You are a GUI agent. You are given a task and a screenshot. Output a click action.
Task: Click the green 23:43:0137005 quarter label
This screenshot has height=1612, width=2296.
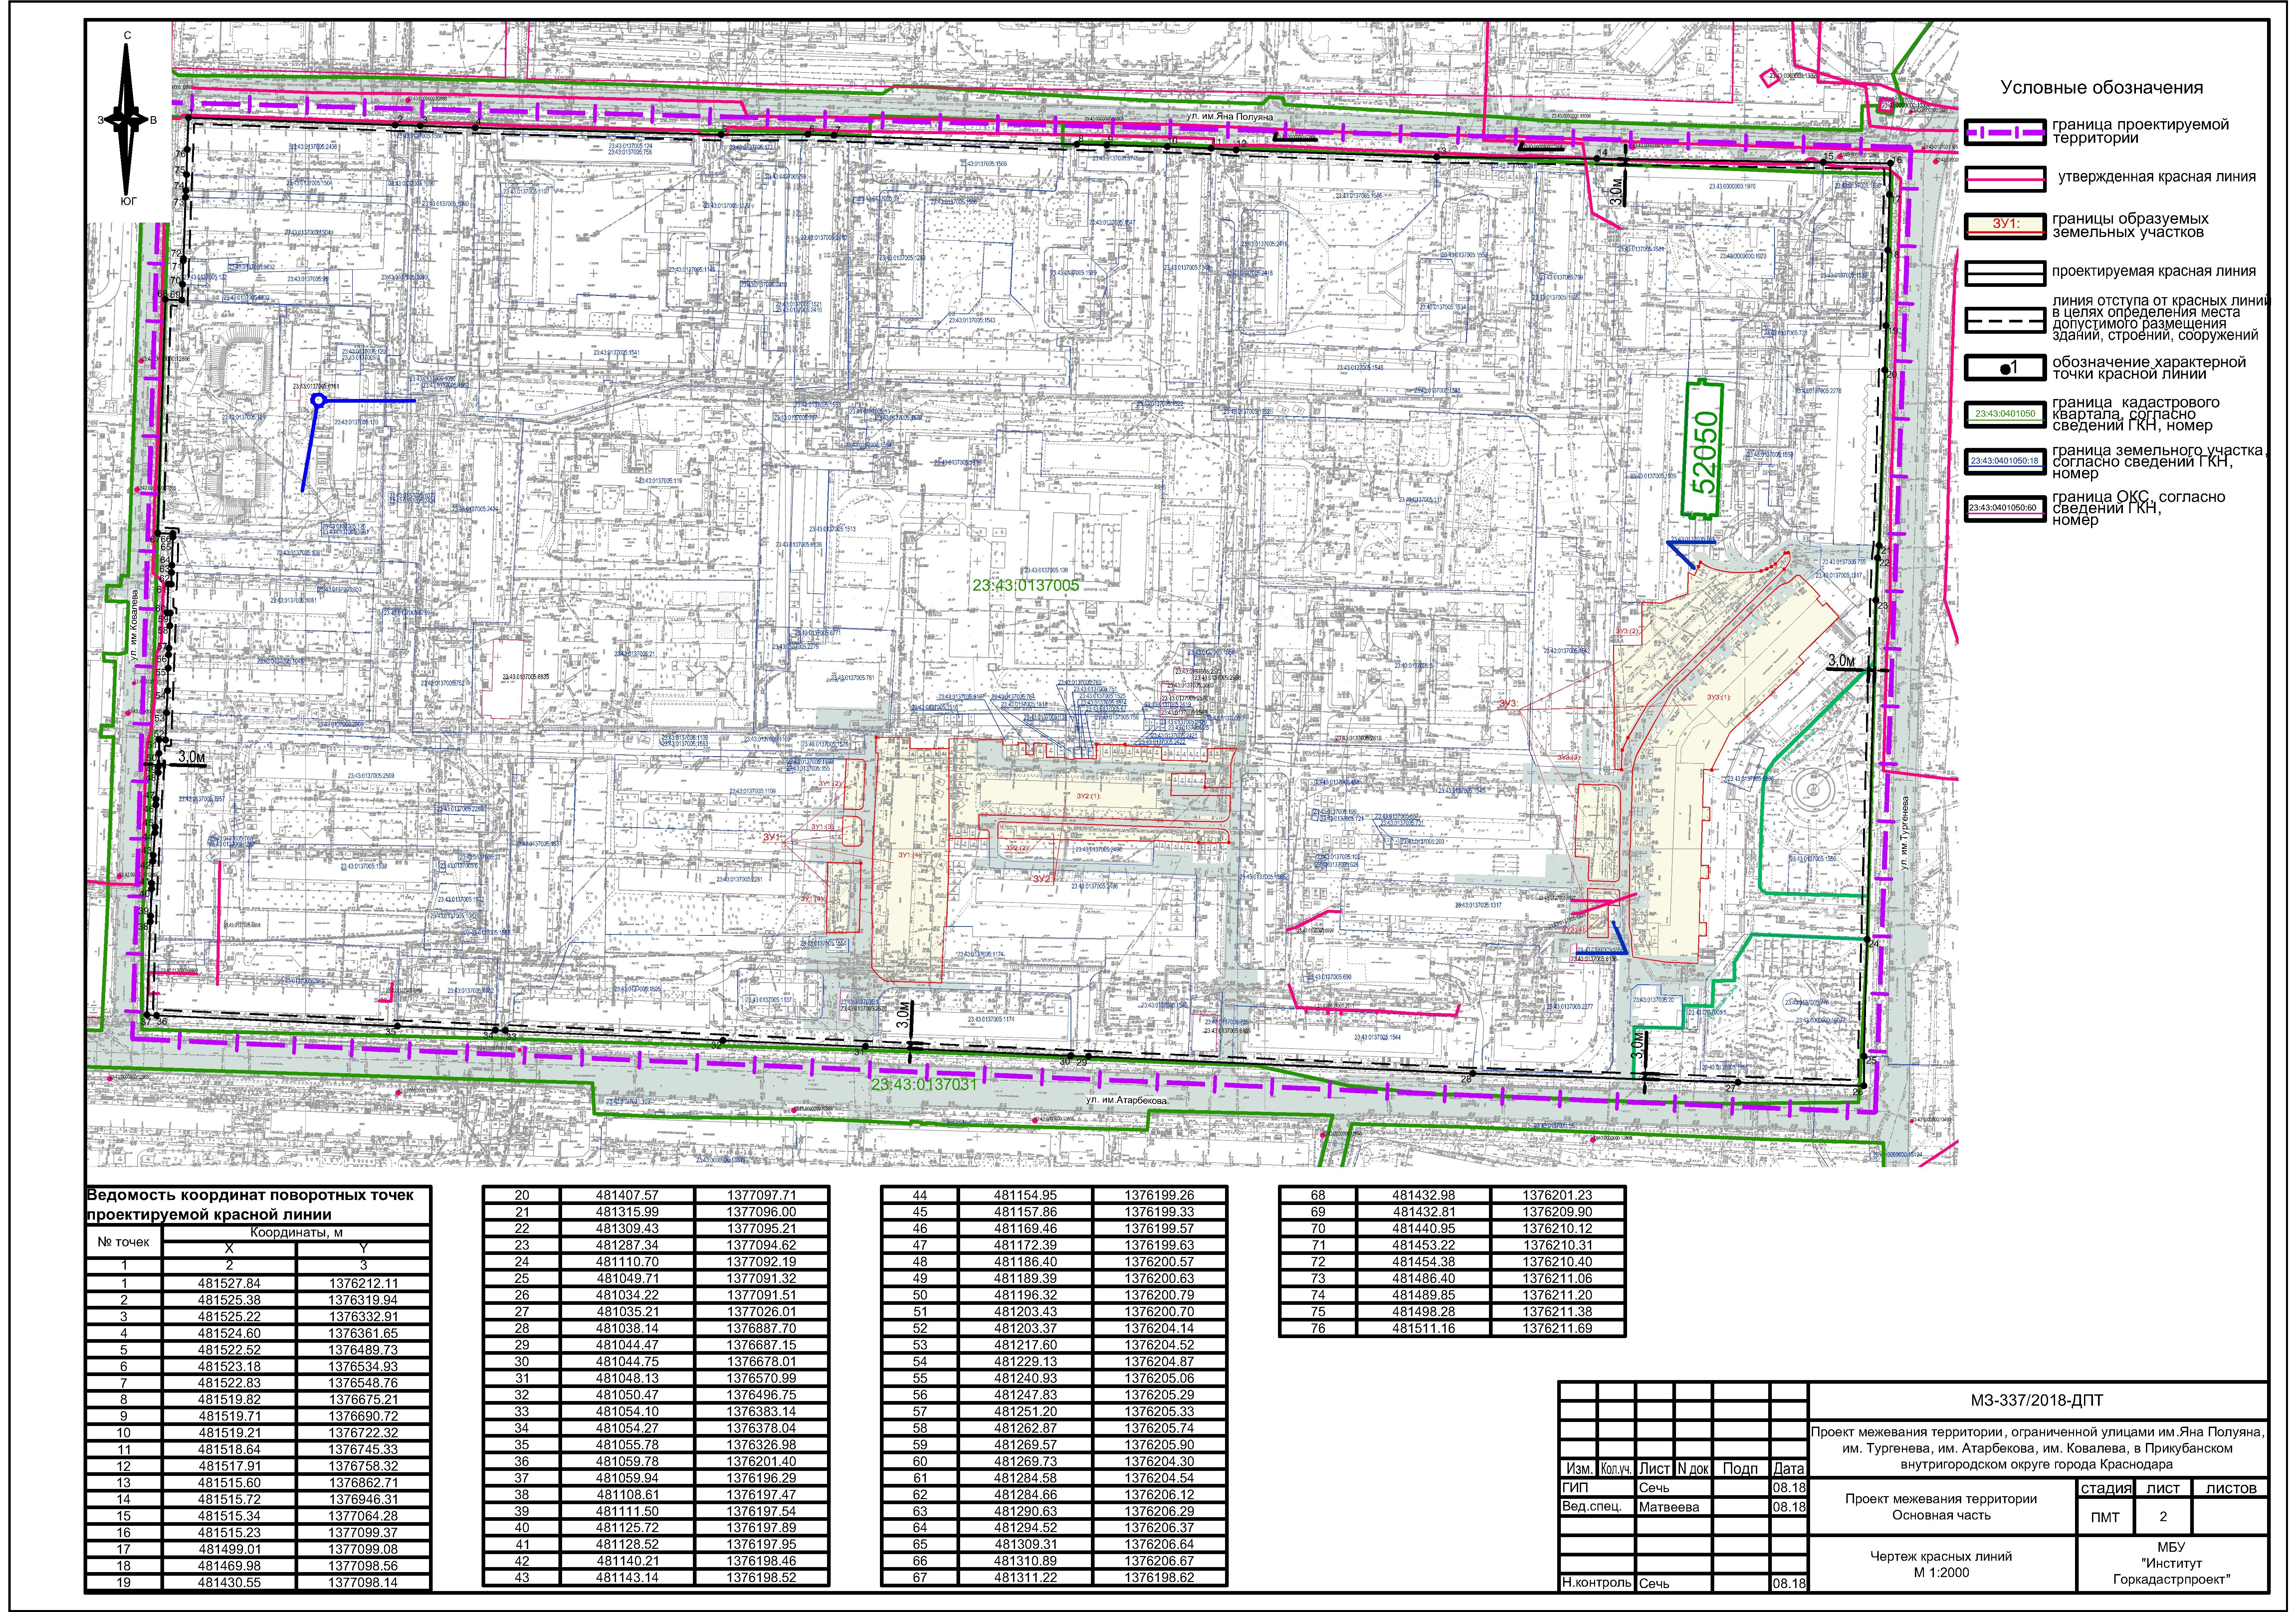point(1026,585)
